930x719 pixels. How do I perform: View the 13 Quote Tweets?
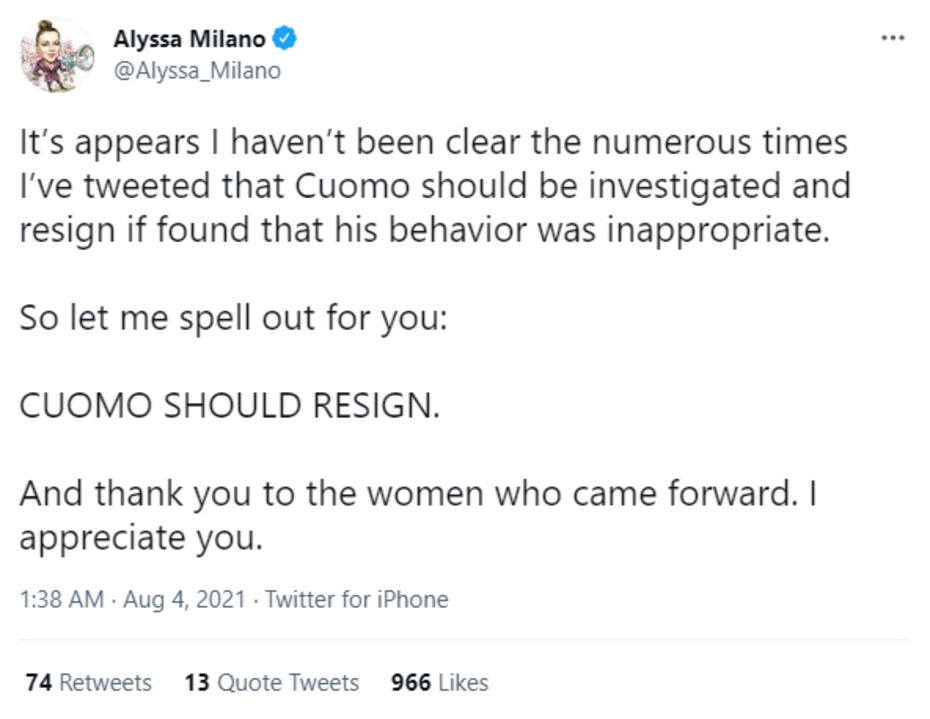272,683
